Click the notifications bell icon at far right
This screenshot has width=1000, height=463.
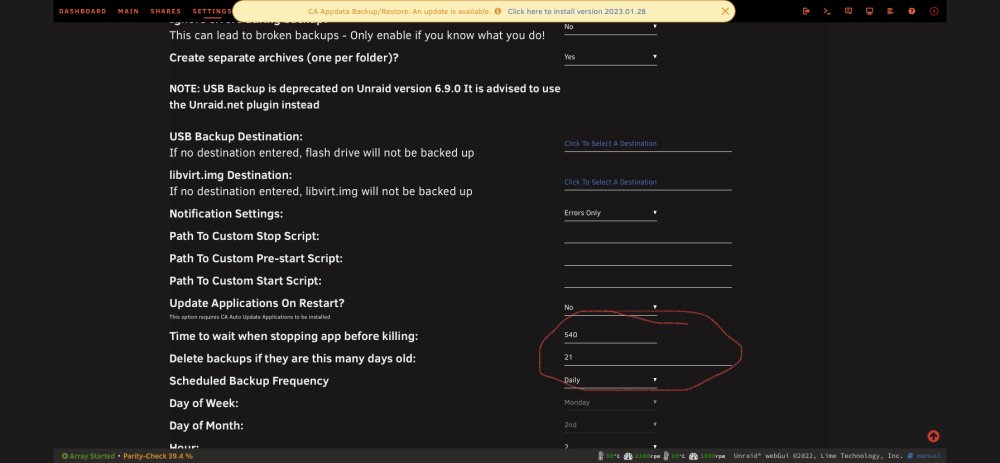point(934,11)
